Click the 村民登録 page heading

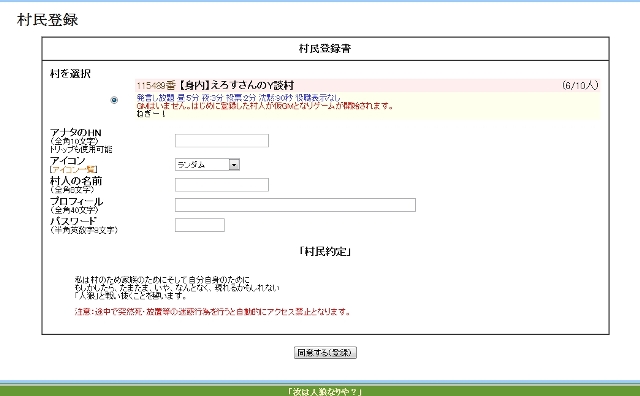click(47, 20)
